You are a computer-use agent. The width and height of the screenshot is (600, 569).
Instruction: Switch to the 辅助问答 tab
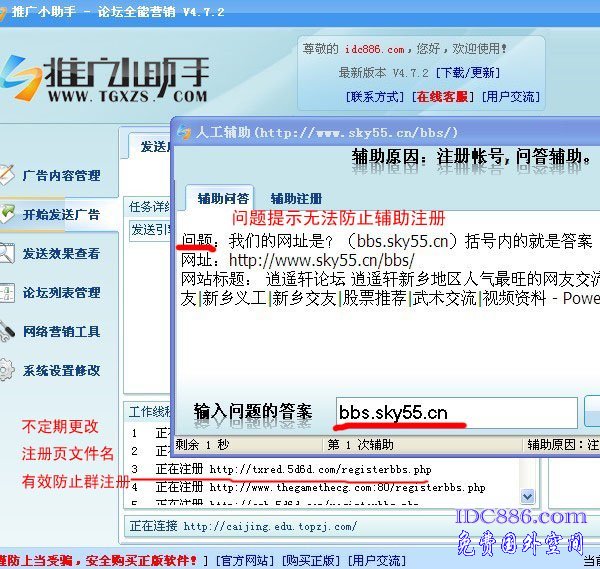click(223, 198)
